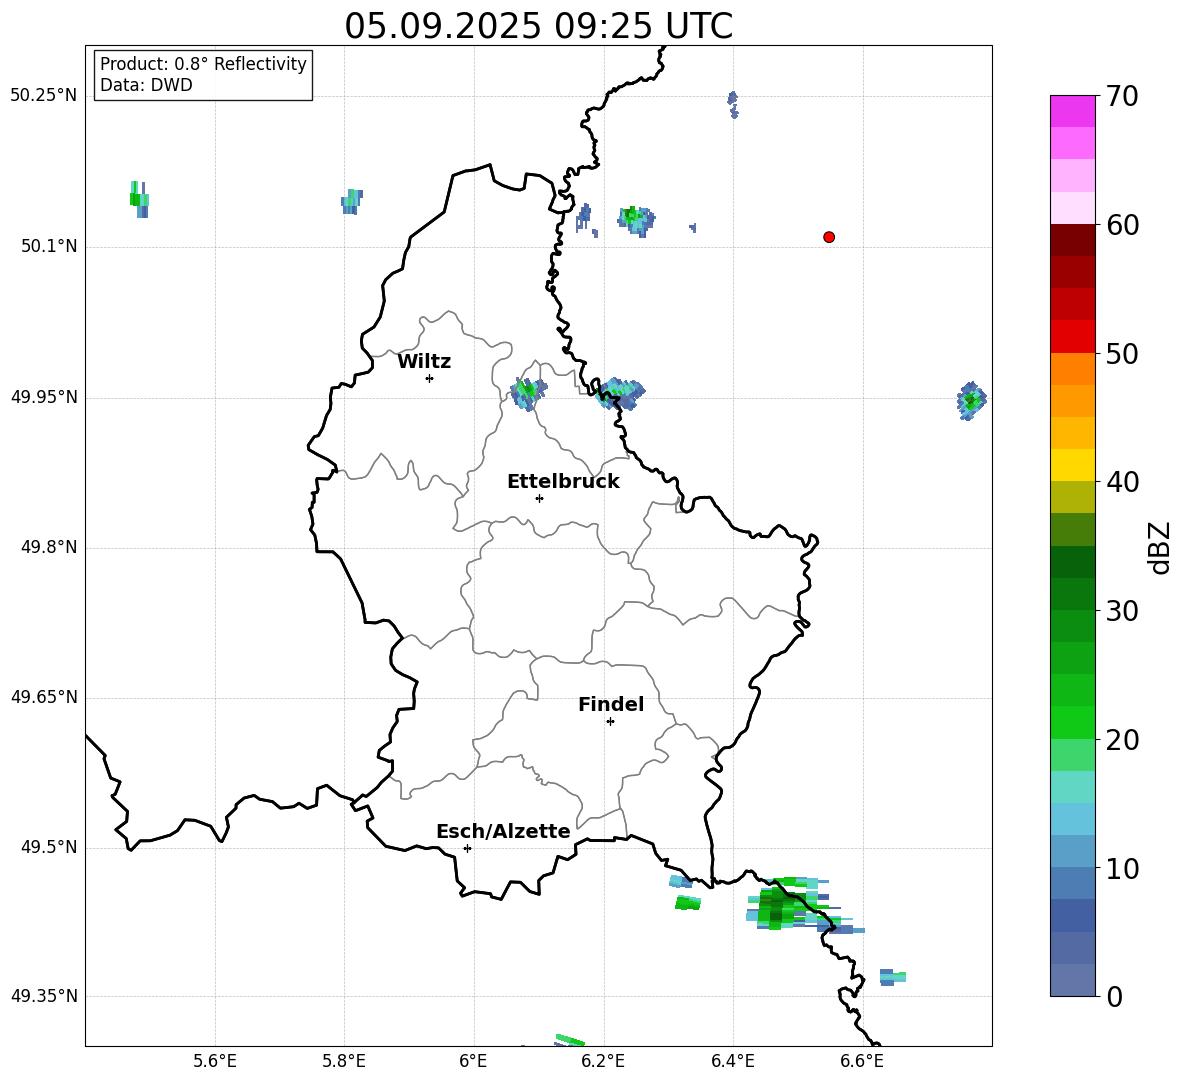Click the Wiltz station cross marker

click(x=429, y=378)
